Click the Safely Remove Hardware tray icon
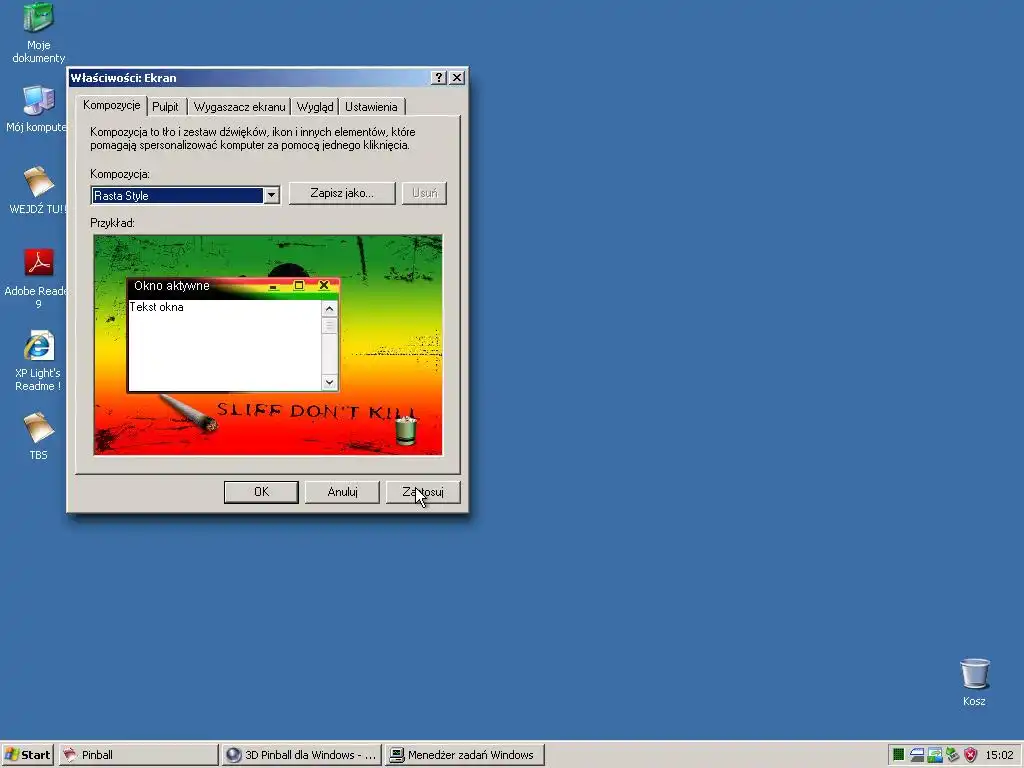The width and height of the screenshot is (1024, 768). click(x=952, y=755)
